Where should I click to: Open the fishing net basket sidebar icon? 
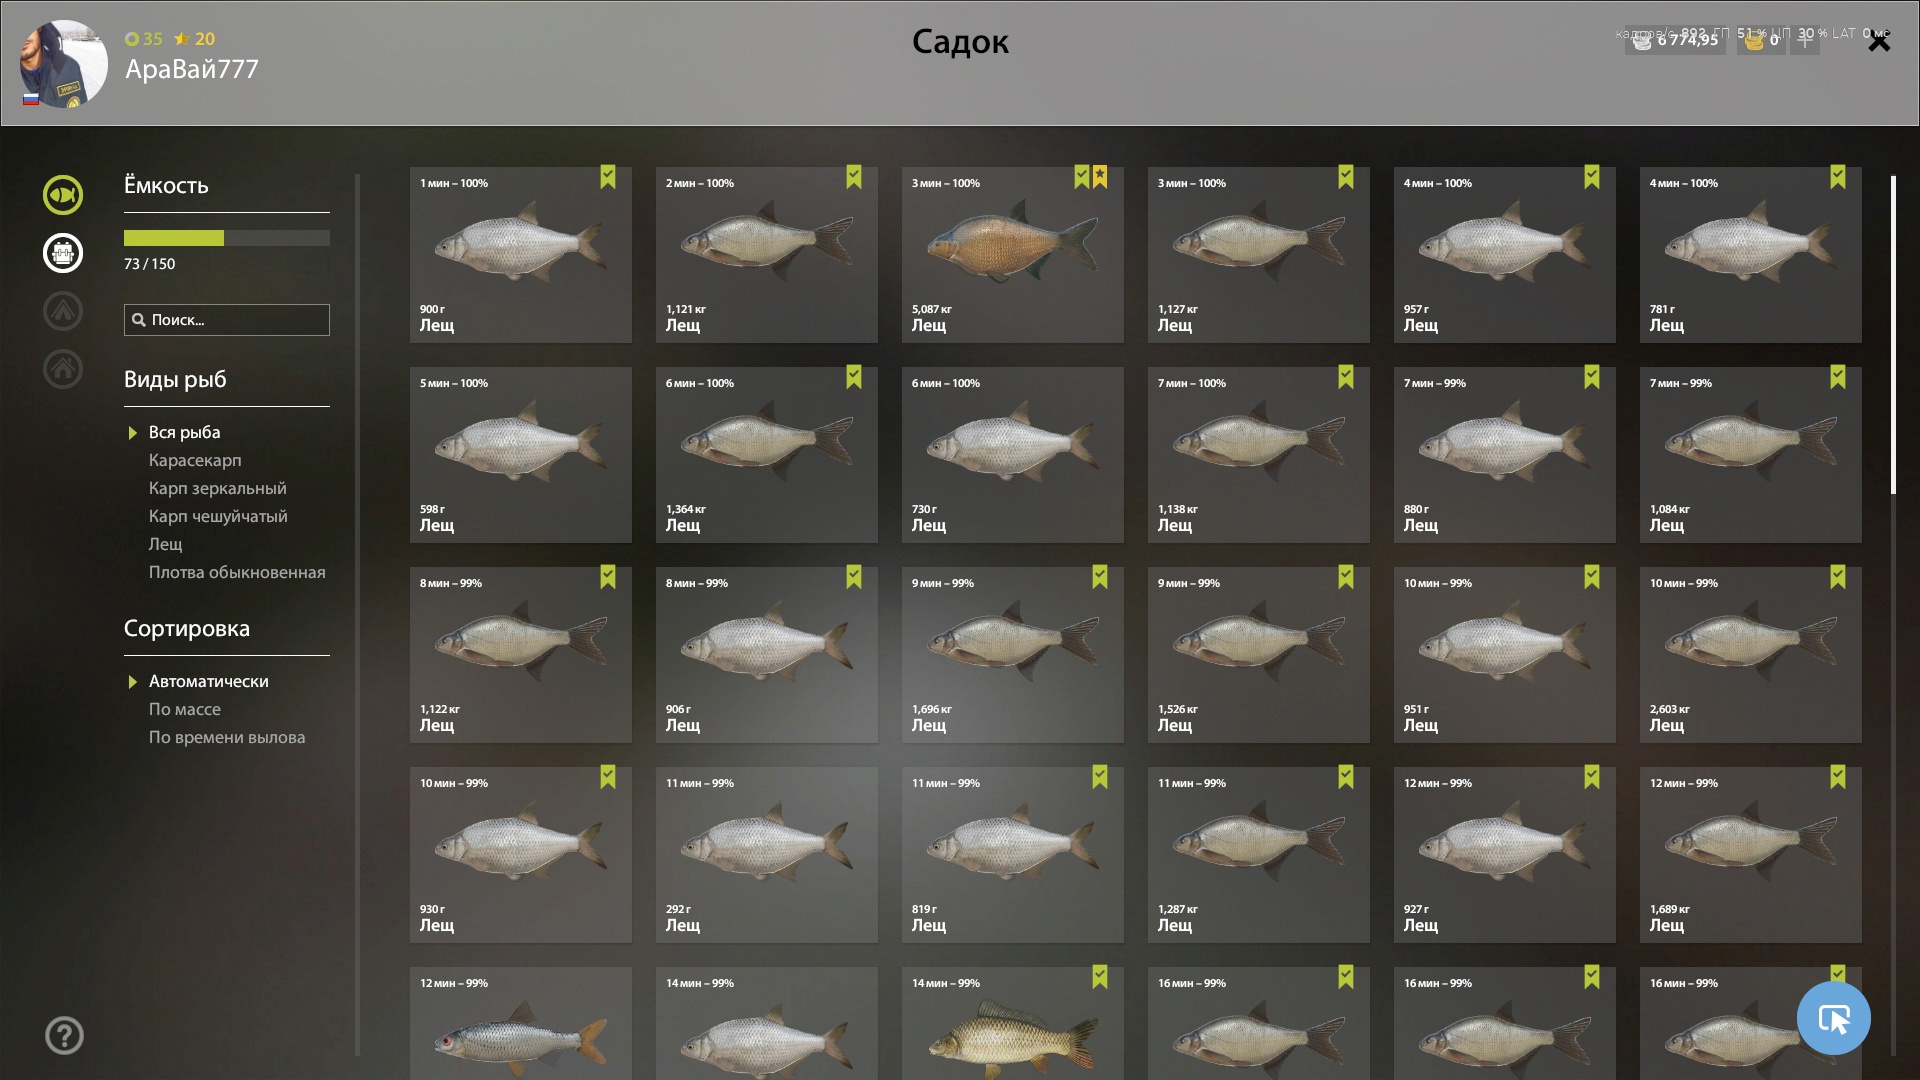click(62, 253)
